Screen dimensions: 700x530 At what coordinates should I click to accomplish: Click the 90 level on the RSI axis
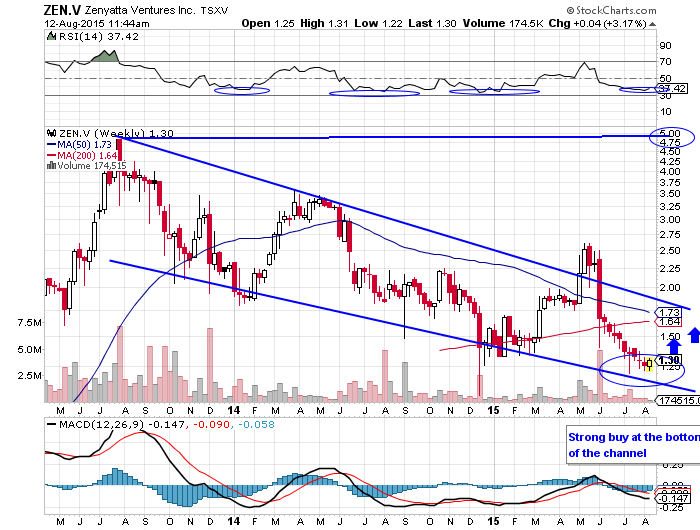point(665,46)
